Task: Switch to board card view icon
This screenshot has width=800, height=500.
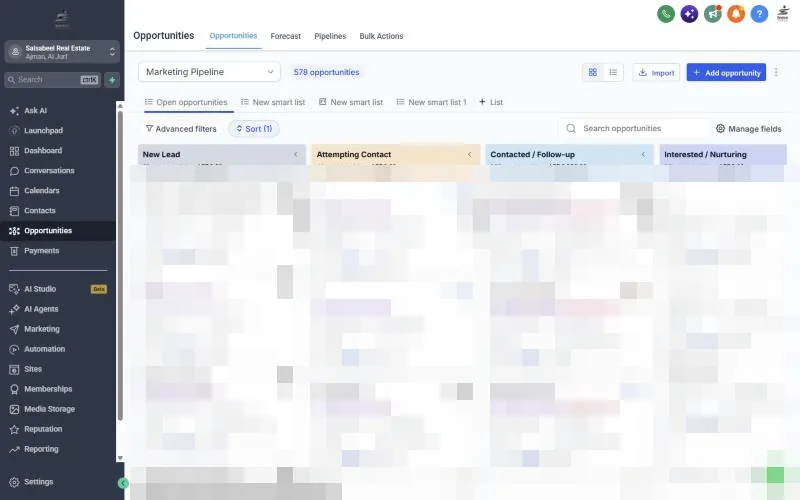Action: click(593, 72)
